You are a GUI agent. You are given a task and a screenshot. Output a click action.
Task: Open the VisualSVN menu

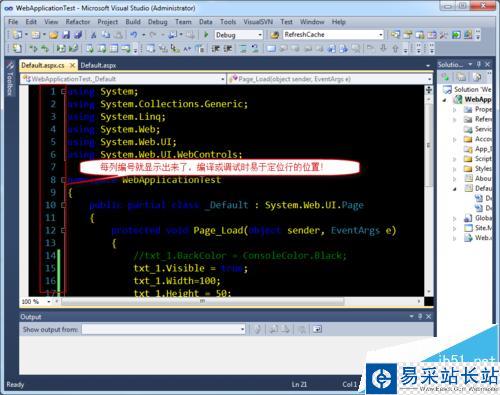coord(258,22)
